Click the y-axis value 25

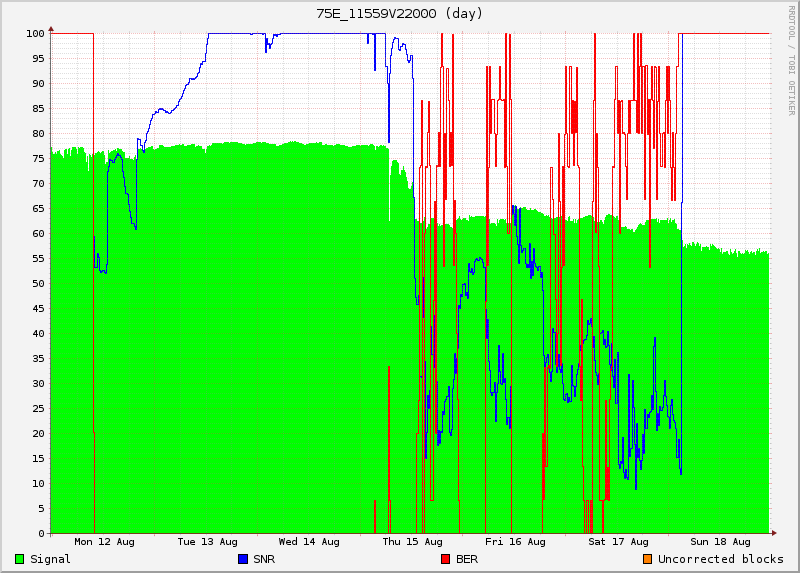38,409
